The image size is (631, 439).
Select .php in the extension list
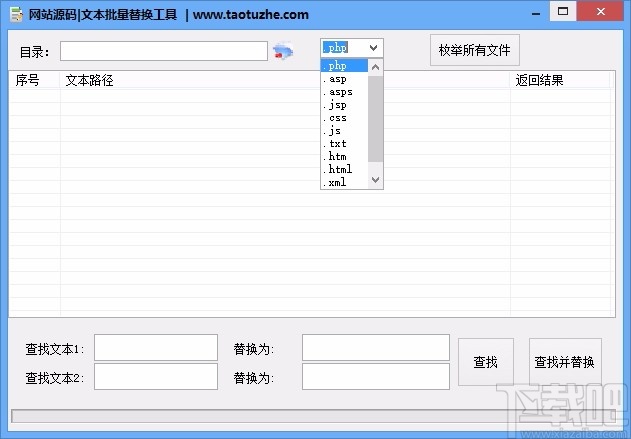[x=344, y=66]
